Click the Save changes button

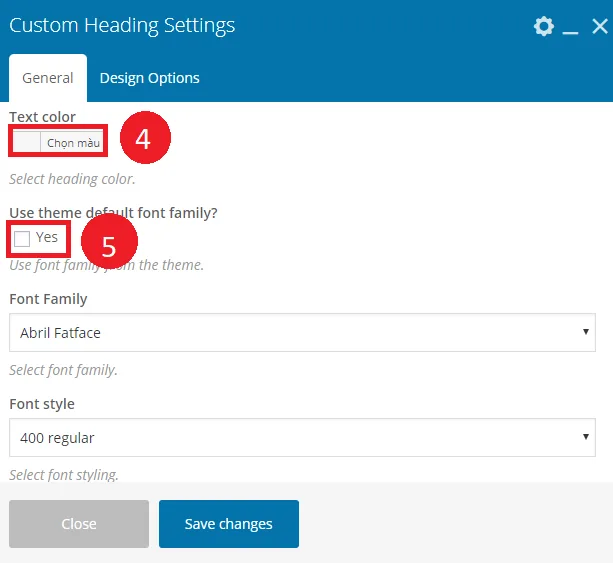pos(229,524)
